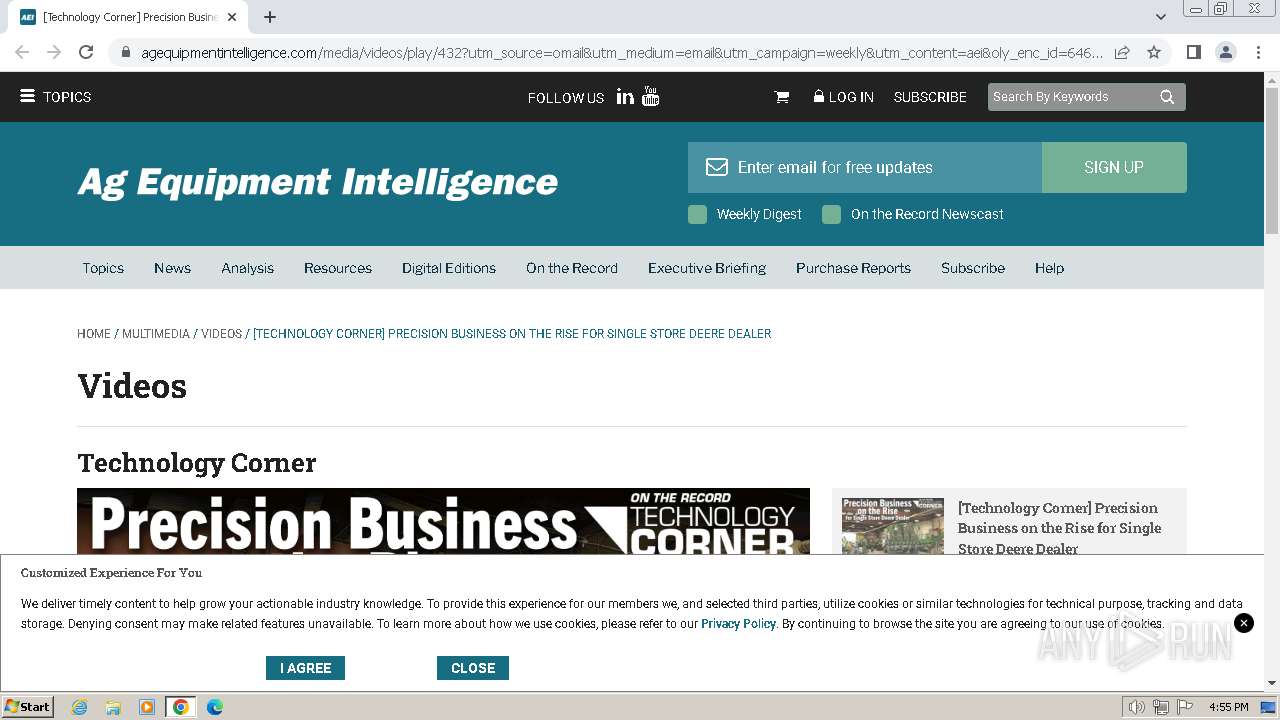
Task: Open the Precision Business sidebar video title
Action: point(1060,528)
